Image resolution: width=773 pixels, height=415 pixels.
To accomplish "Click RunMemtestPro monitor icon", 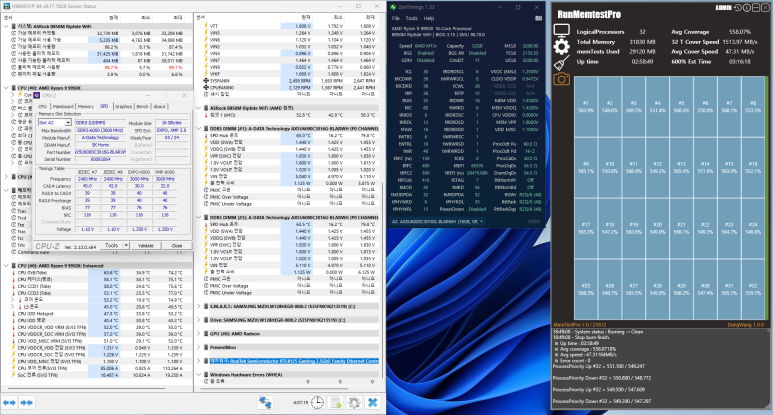I will tap(562, 31).
